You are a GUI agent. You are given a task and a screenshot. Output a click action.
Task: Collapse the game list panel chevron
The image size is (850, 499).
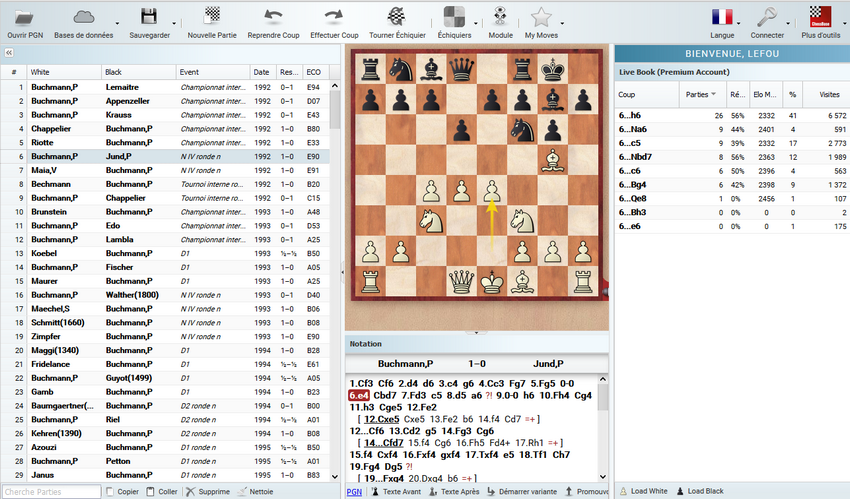pyautogui.click(x=9, y=53)
